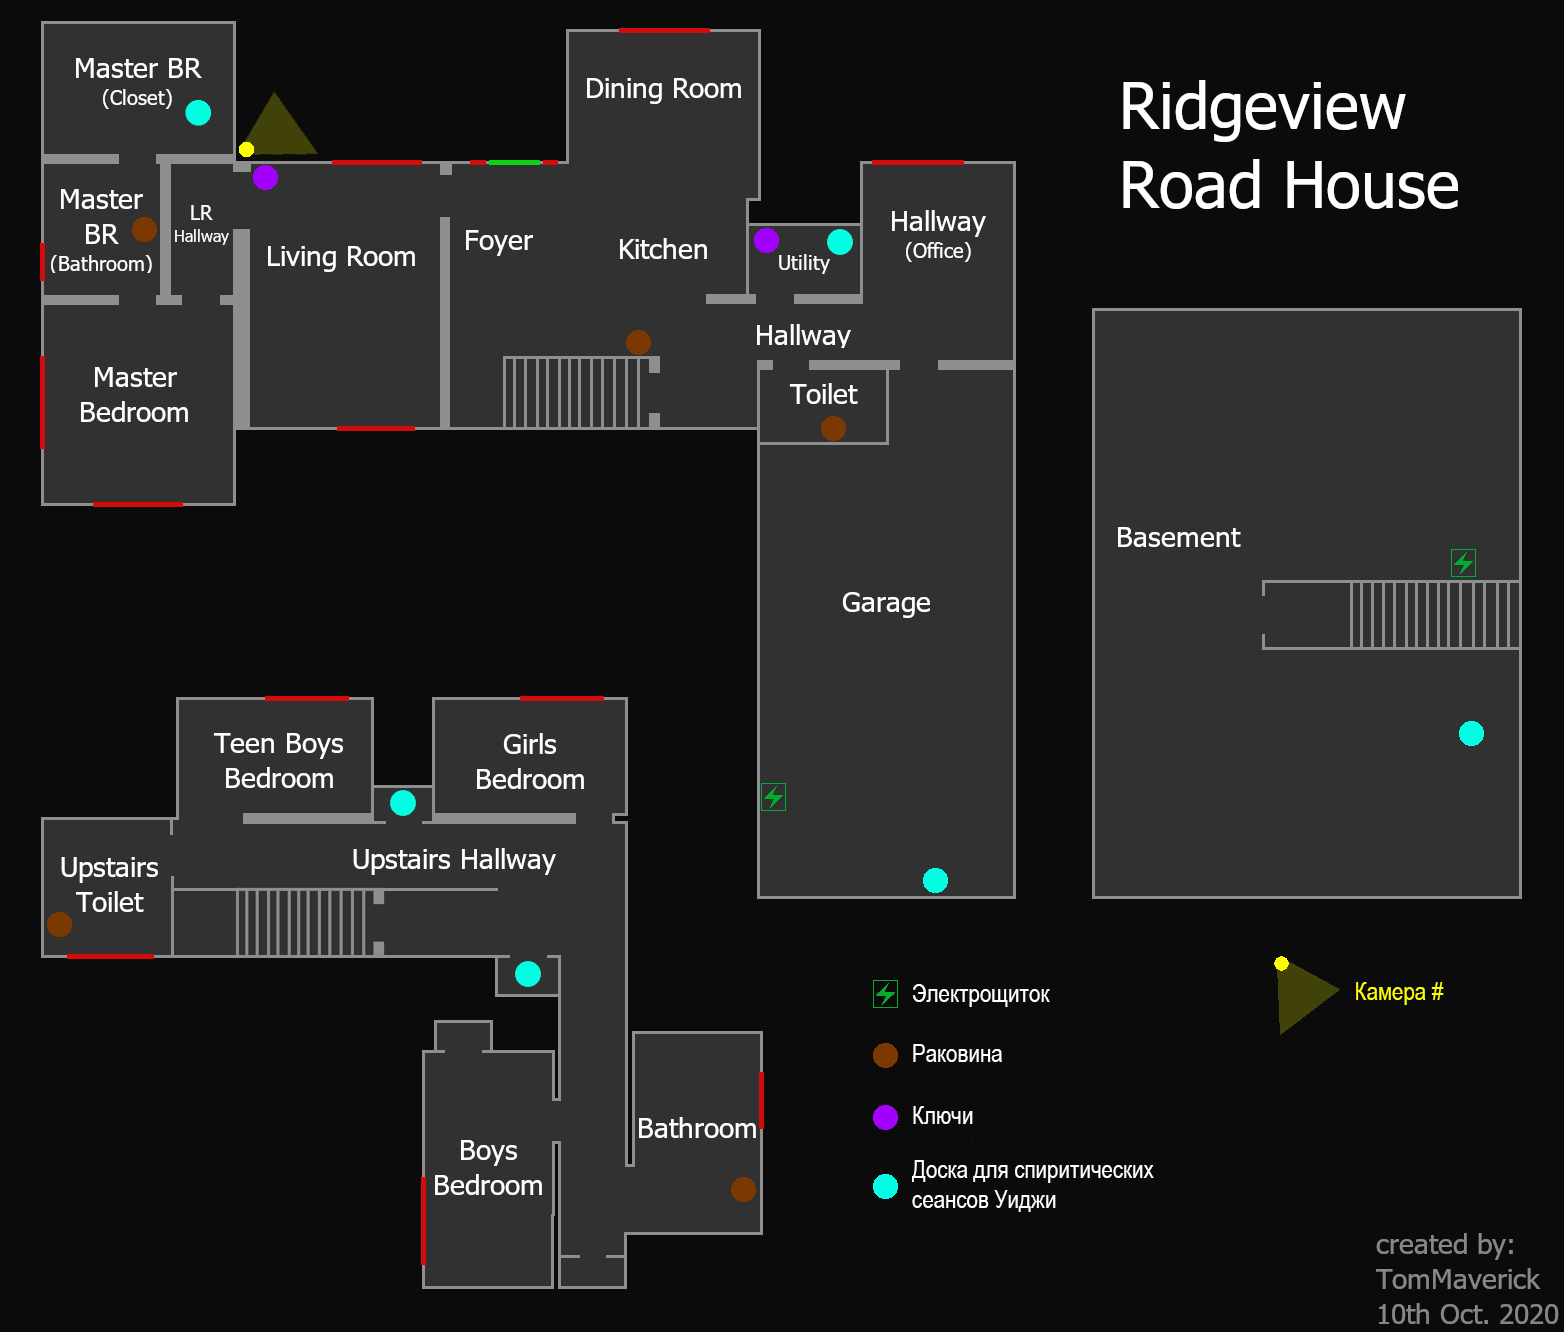Viewport: 1564px width, 1332px height.
Task: Select the Раковина legend text
Action: (957, 1054)
